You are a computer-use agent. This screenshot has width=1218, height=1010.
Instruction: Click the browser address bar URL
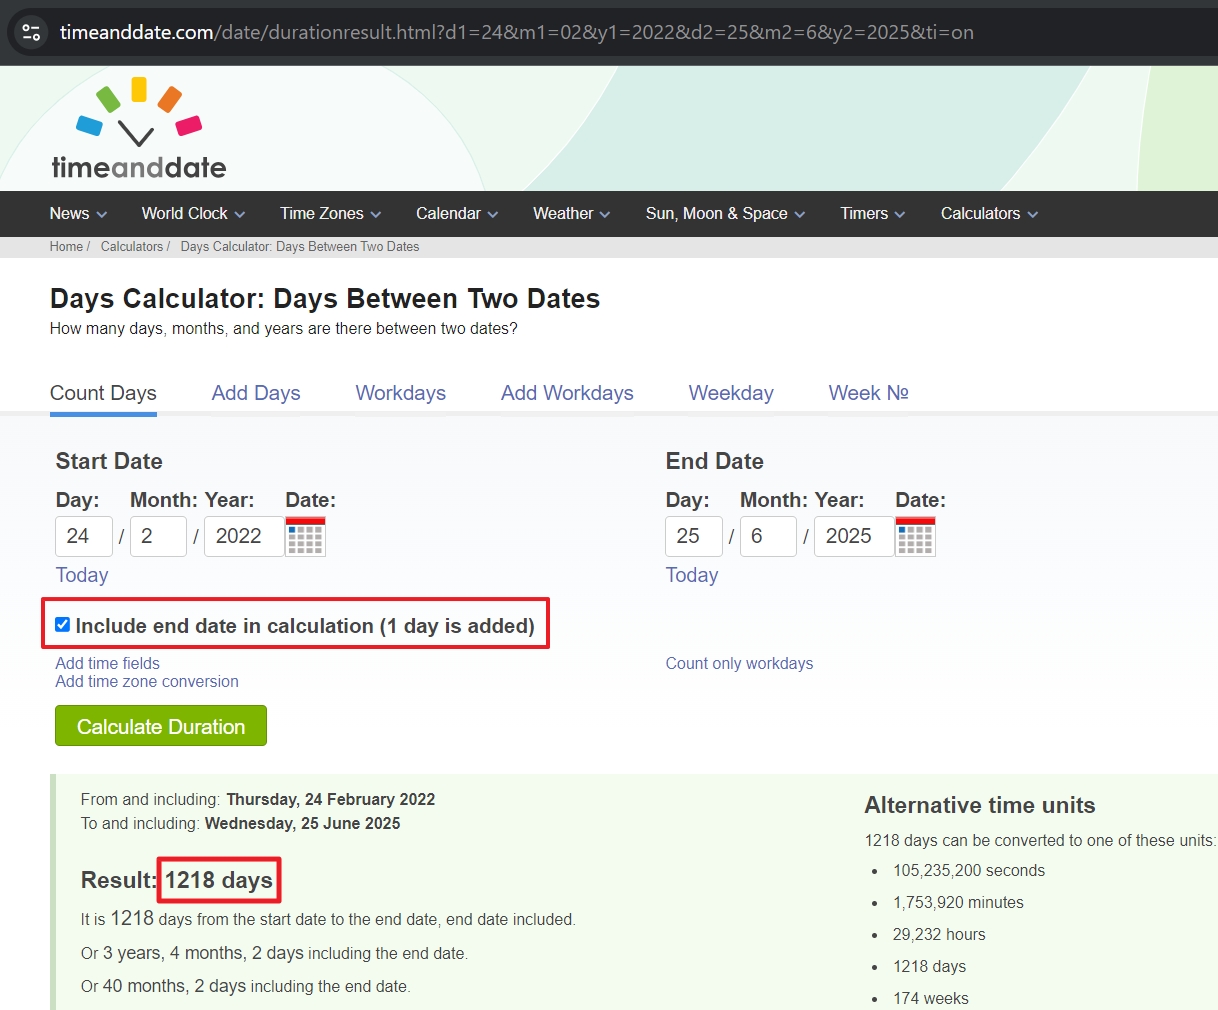(516, 32)
